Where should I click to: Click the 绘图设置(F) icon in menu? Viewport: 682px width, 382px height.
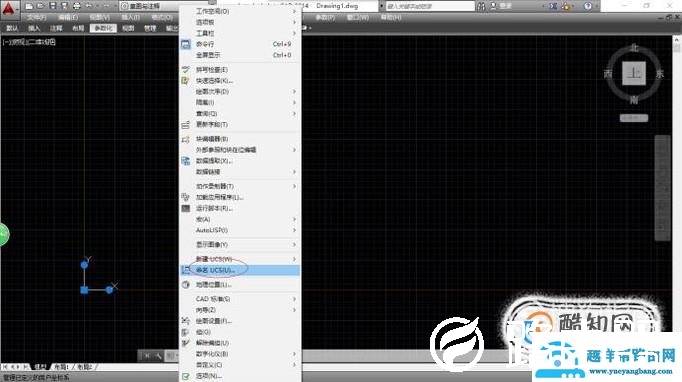tap(186, 321)
